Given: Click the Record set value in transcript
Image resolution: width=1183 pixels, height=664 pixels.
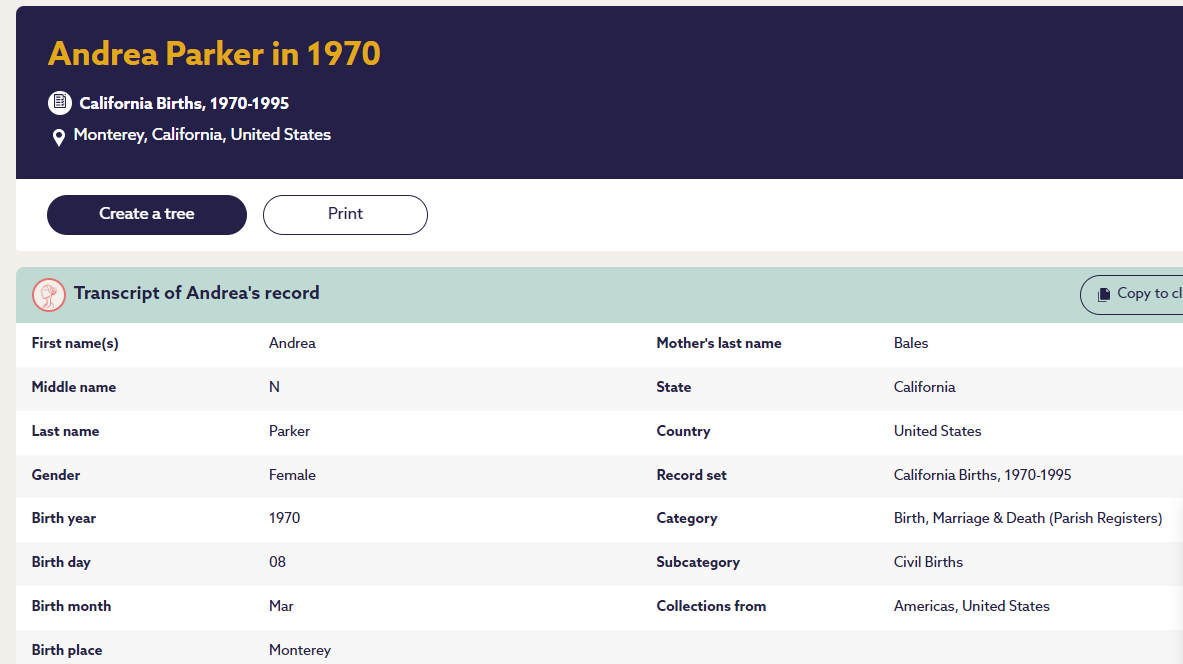Looking at the screenshot, I should [x=982, y=475].
